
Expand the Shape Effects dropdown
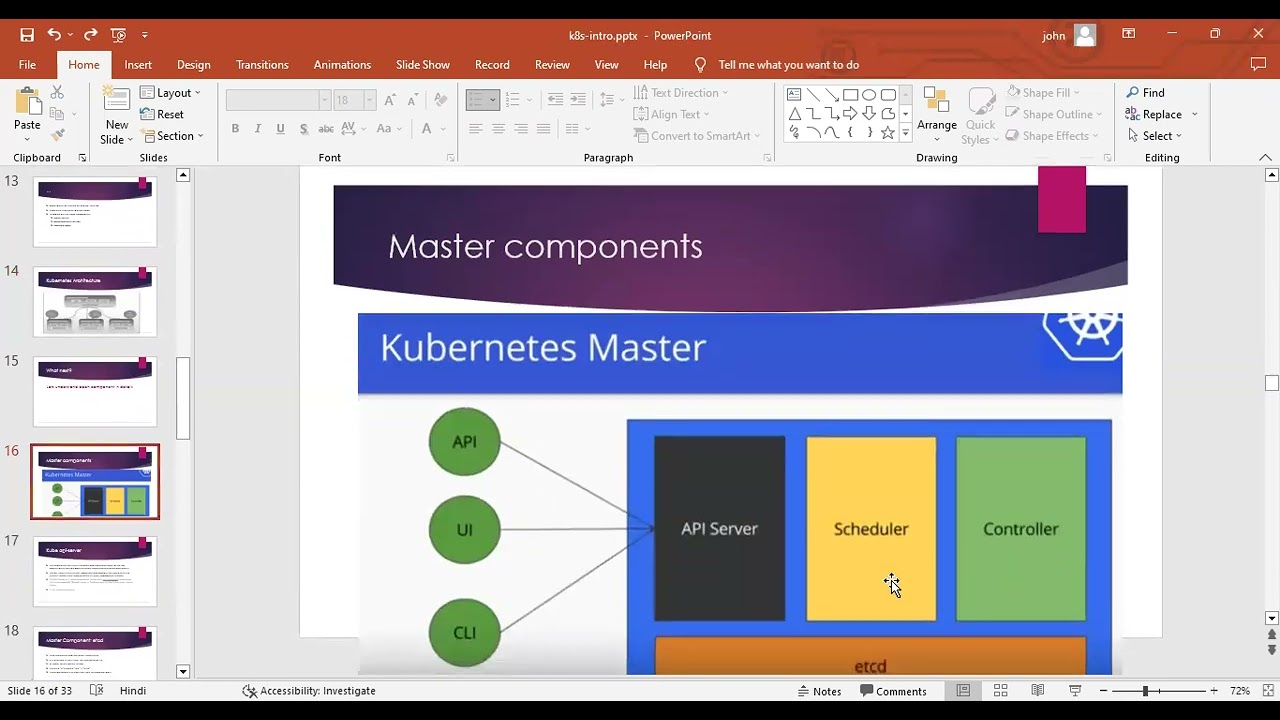pos(1053,136)
